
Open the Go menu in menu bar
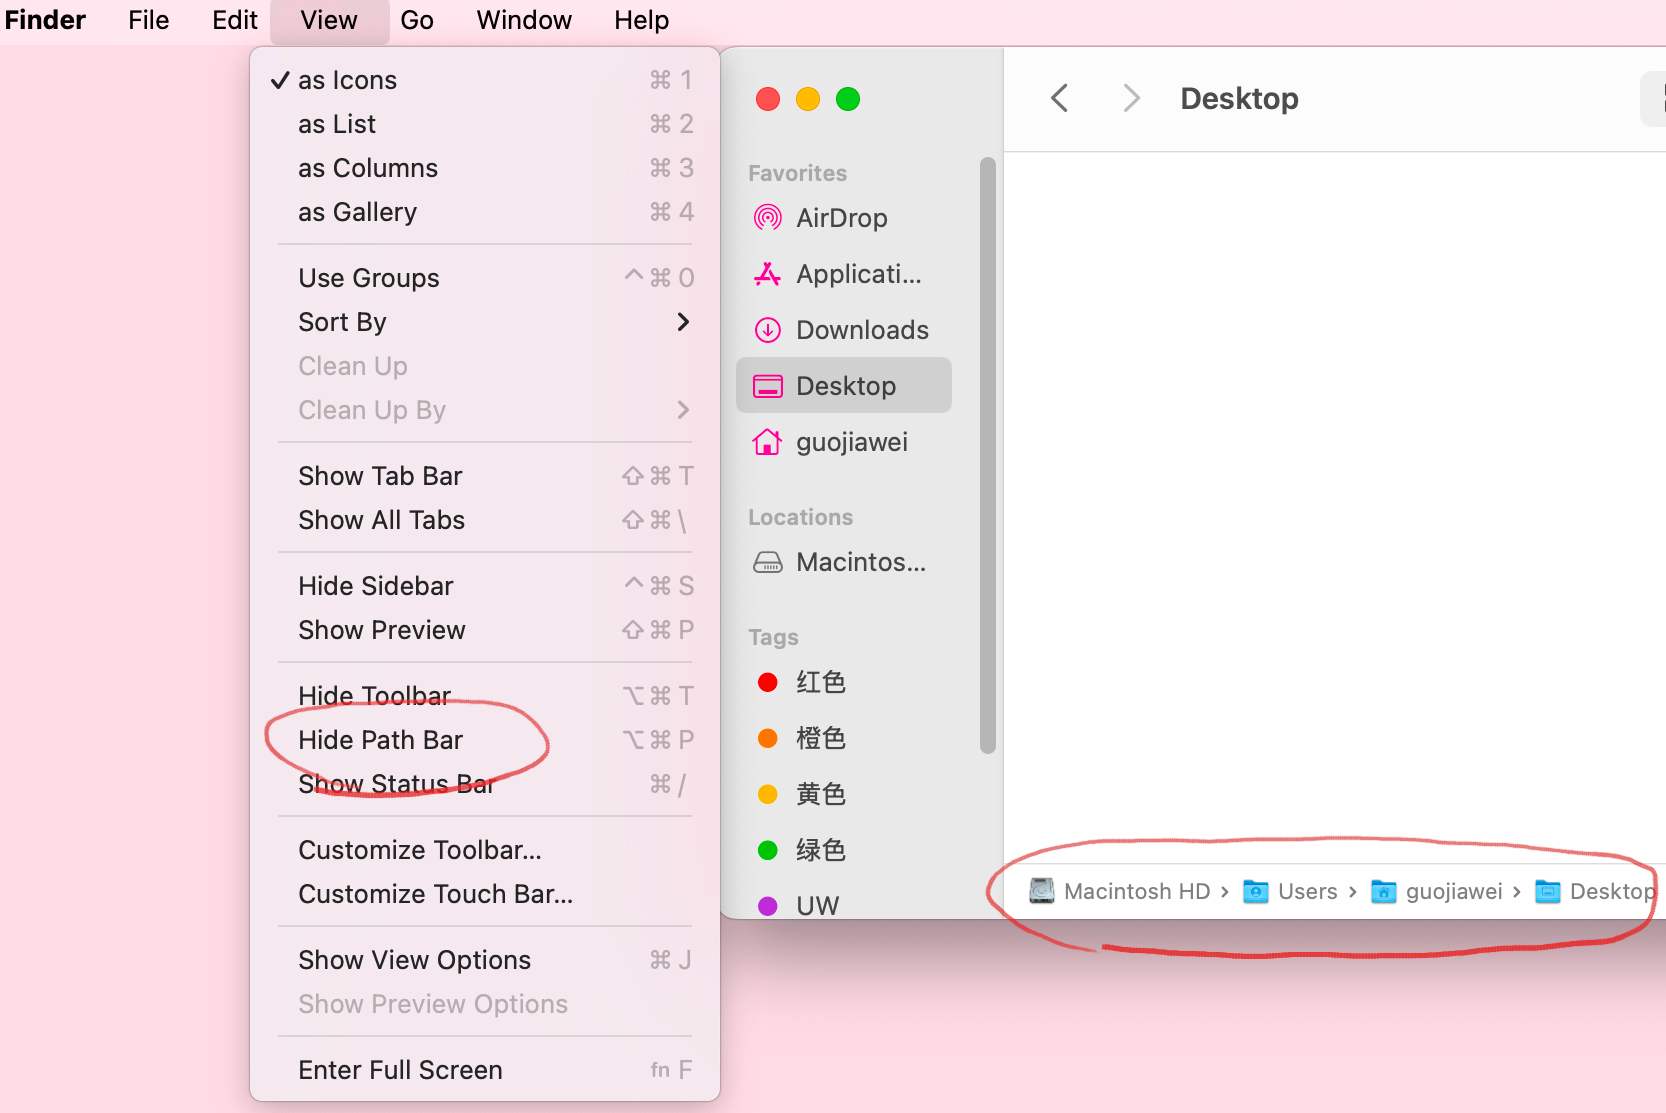(x=417, y=20)
